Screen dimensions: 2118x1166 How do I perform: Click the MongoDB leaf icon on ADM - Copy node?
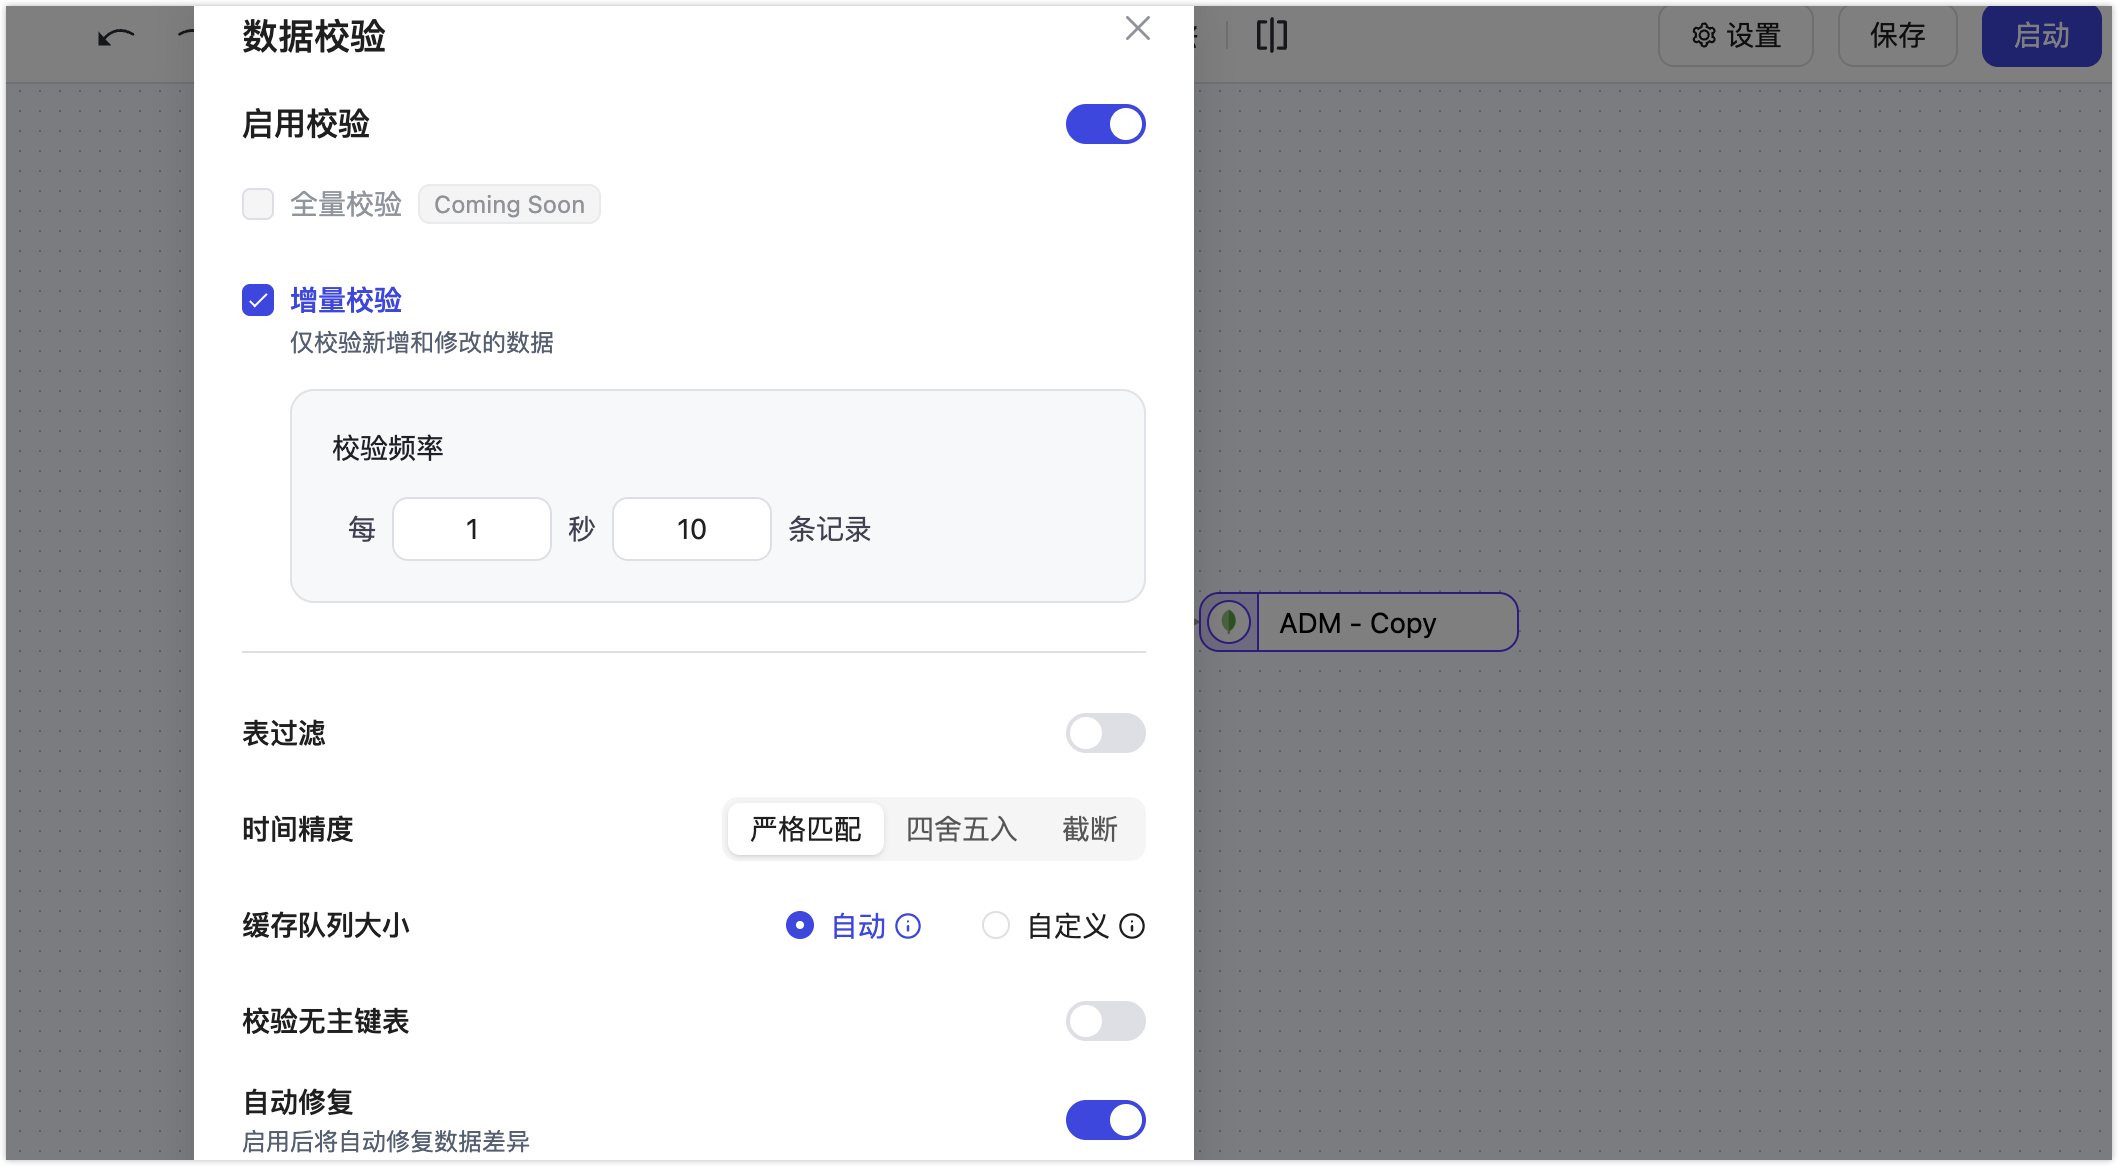pos(1228,622)
